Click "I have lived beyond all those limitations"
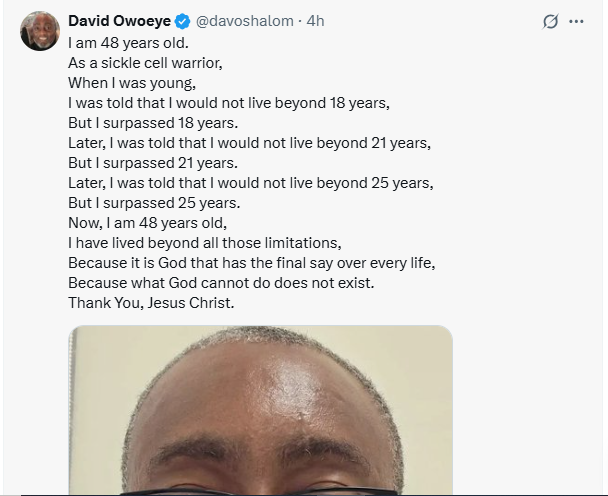 203,242
